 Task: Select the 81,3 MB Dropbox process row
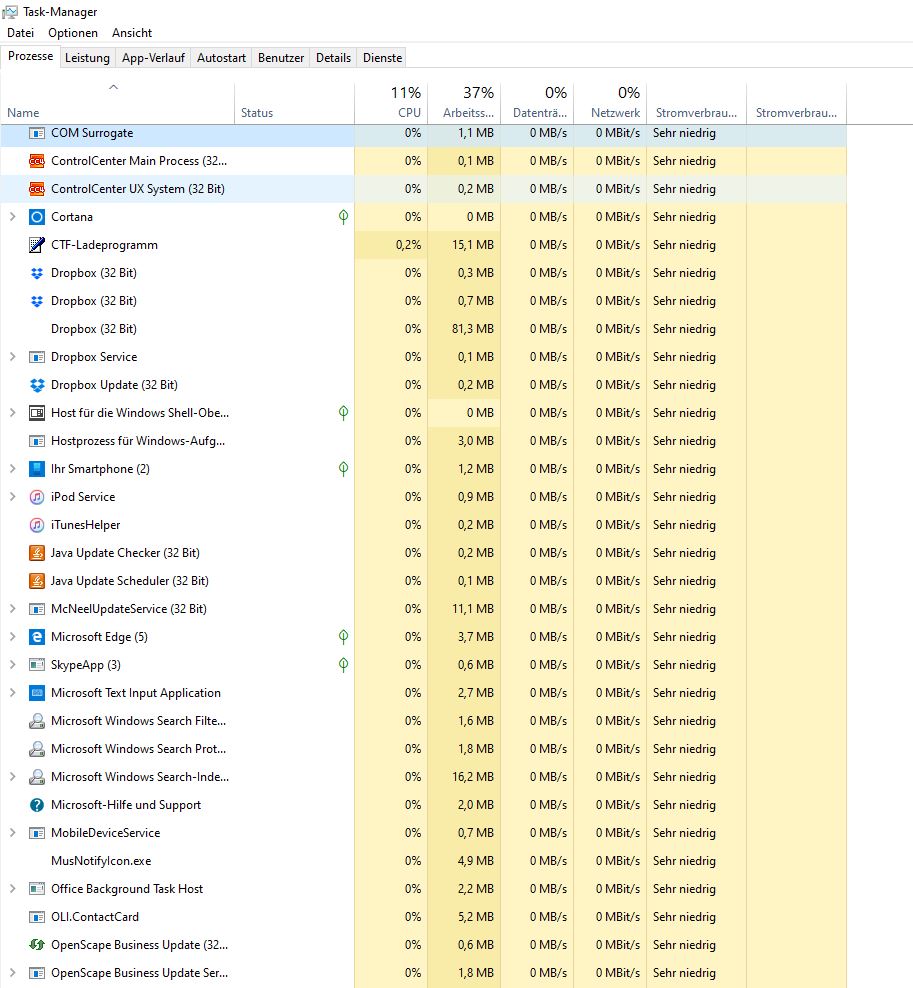click(x=423, y=328)
